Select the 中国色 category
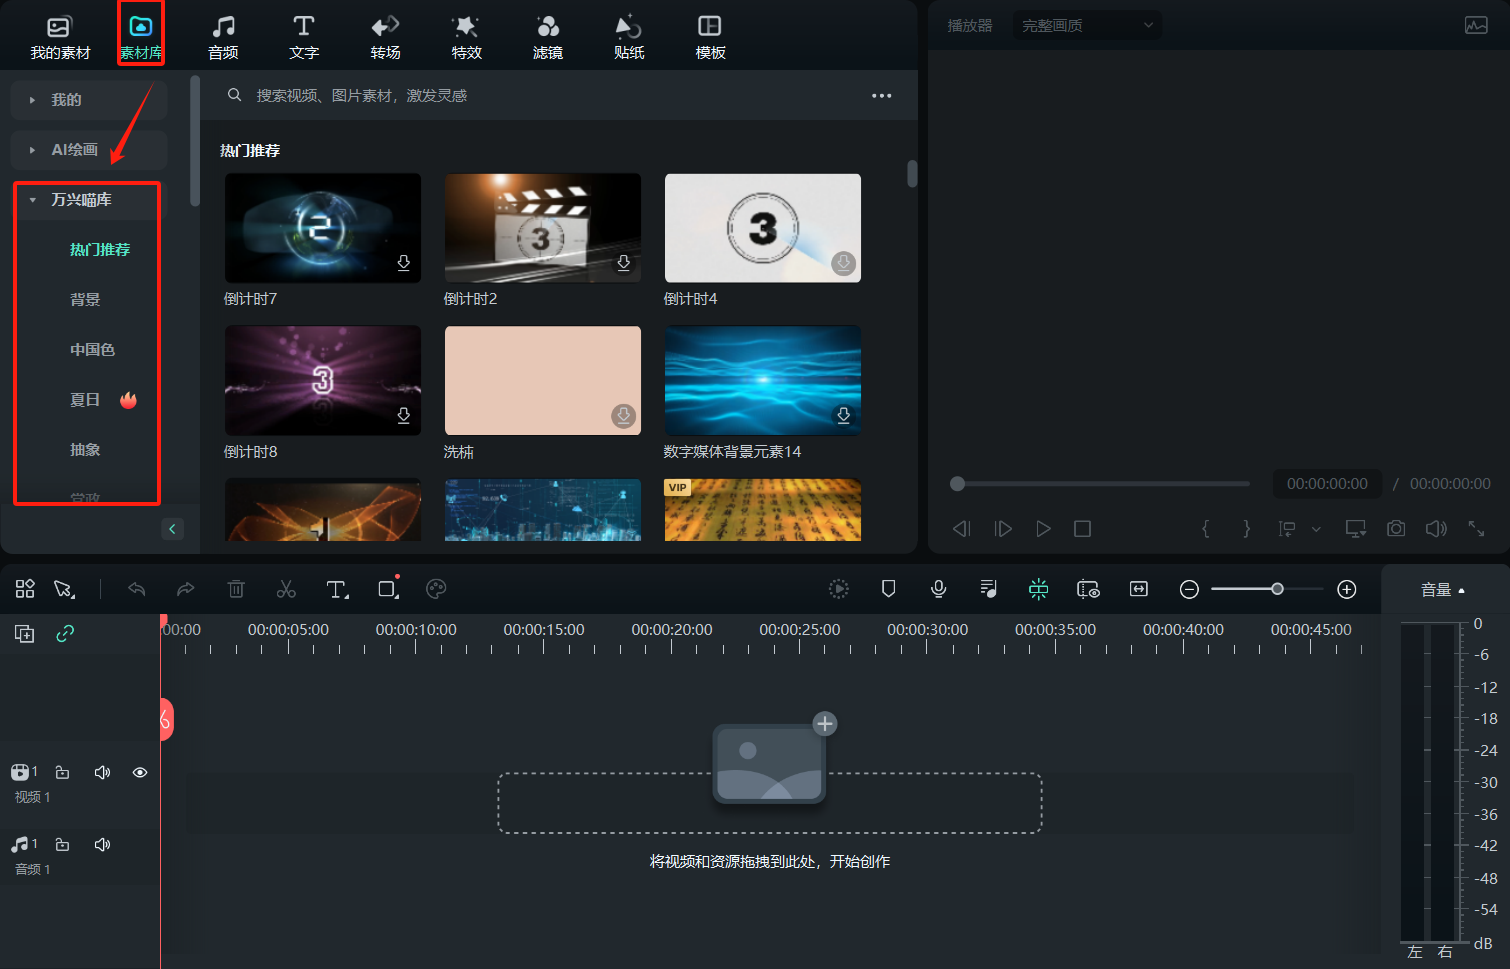The height and width of the screenshot is (969, 1510). (92, 350)
